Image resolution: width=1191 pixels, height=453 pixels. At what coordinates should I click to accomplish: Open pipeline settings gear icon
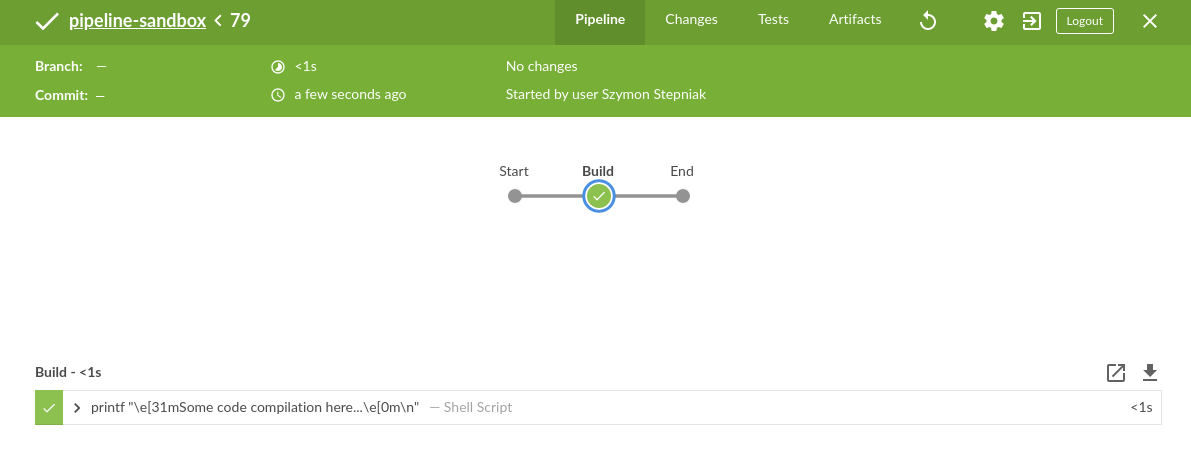[x=993, y=21]
